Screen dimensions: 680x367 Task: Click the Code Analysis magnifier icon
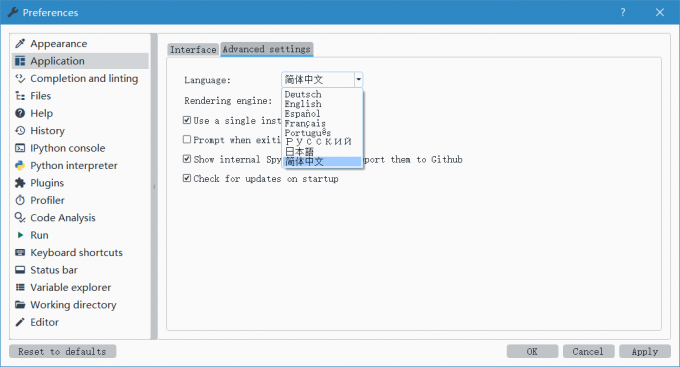pos(20,217)
